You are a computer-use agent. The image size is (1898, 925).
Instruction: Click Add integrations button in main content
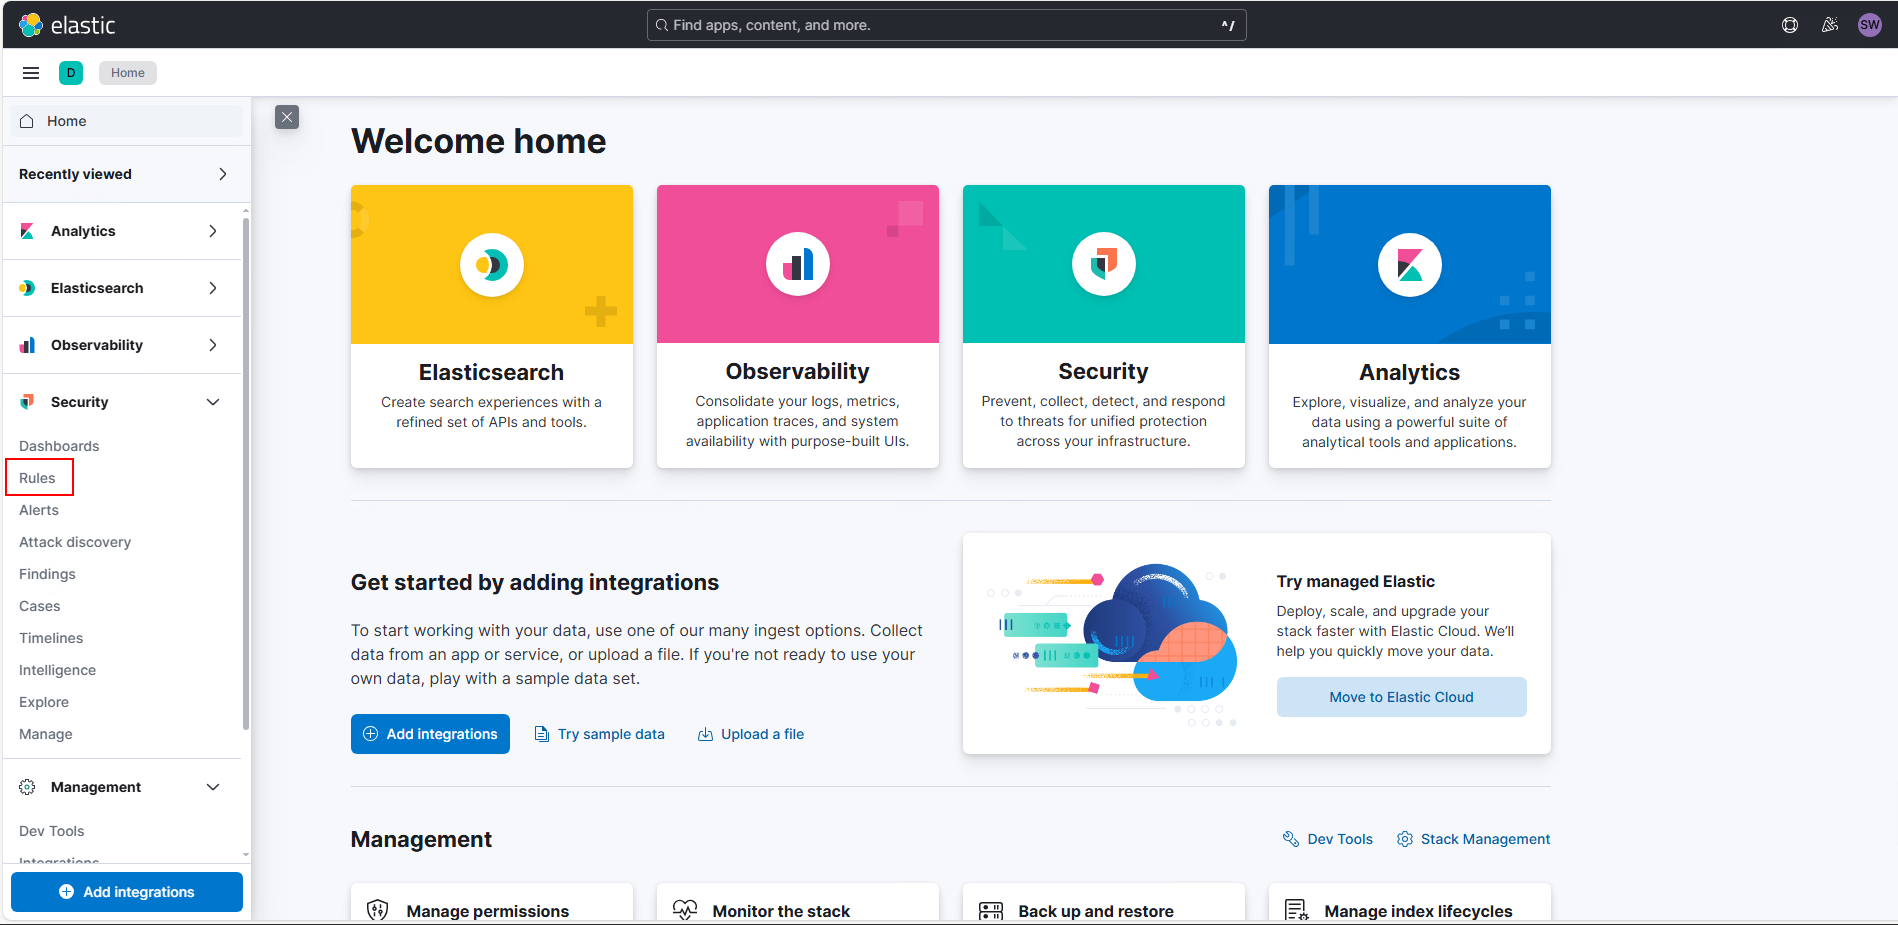tap(430, 734)
